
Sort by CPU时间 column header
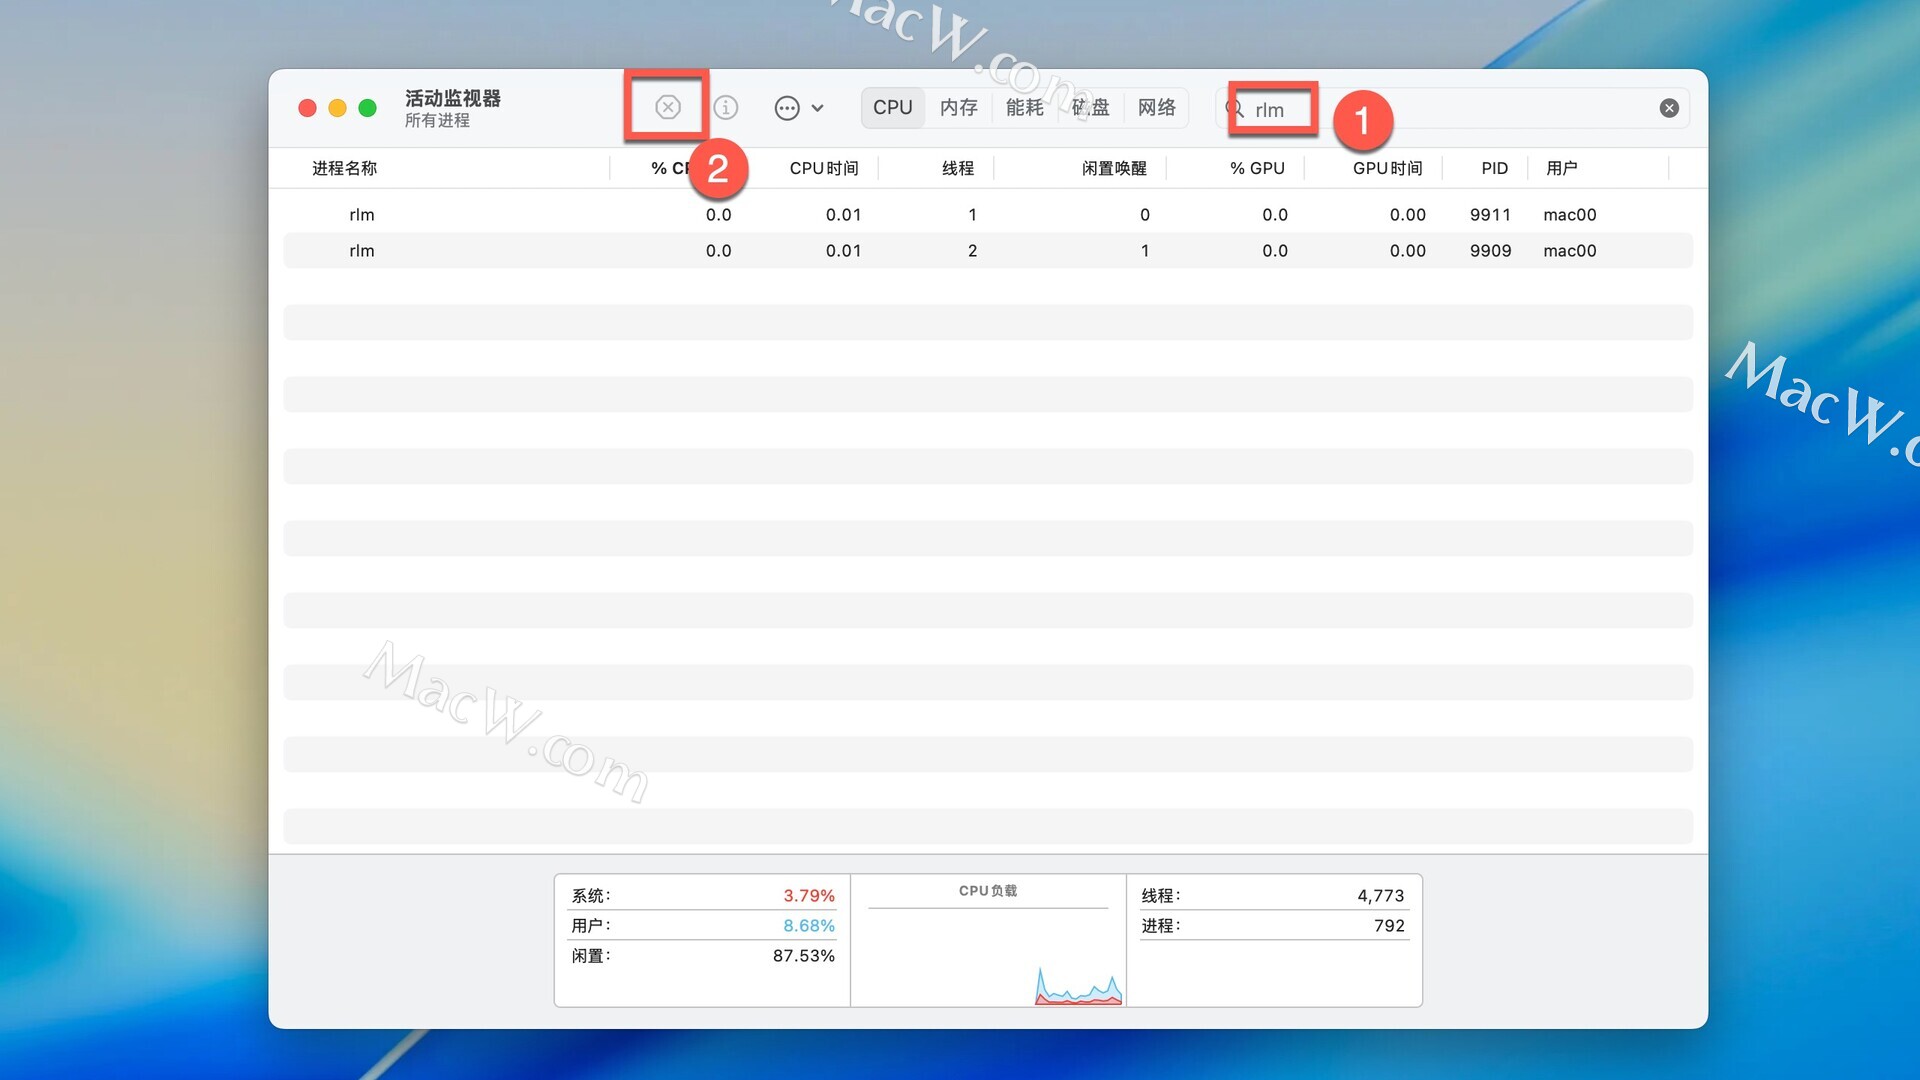pyautogui.click(x=823, y=168)
